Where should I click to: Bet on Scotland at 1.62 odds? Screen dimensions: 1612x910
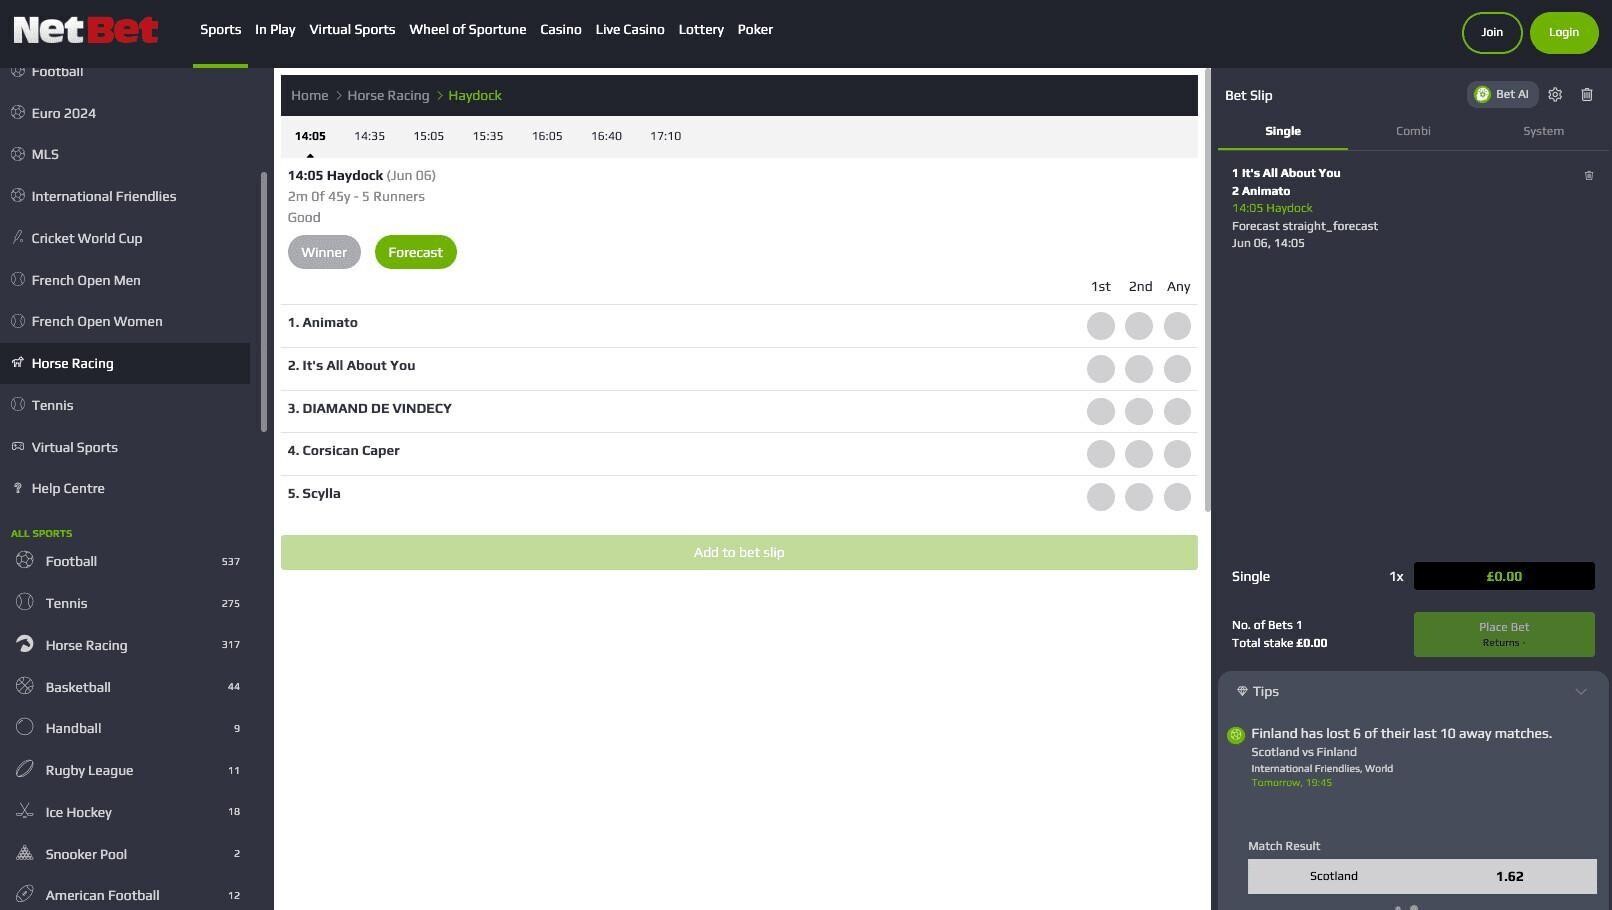tap(1422, 876)
